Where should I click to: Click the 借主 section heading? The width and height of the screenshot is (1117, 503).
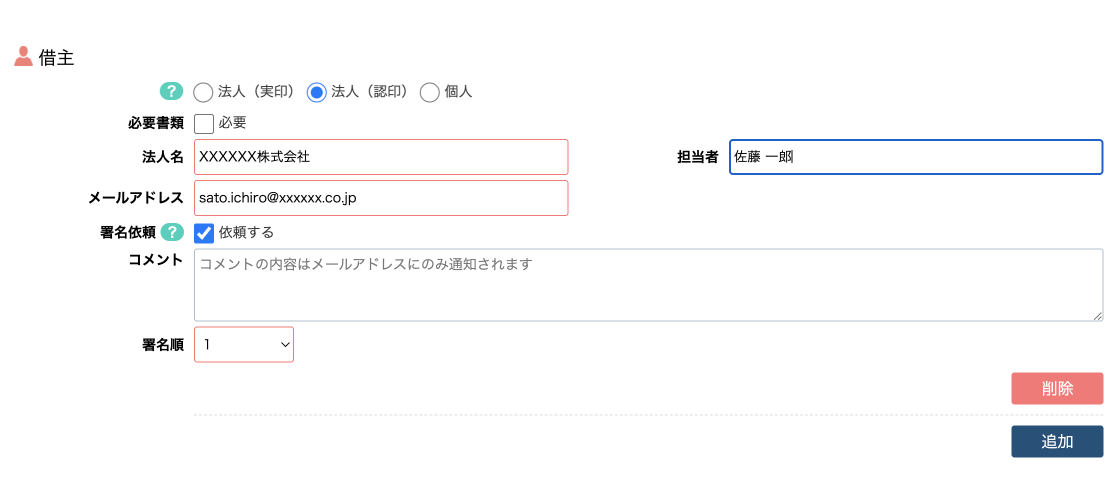coord(56,58)
